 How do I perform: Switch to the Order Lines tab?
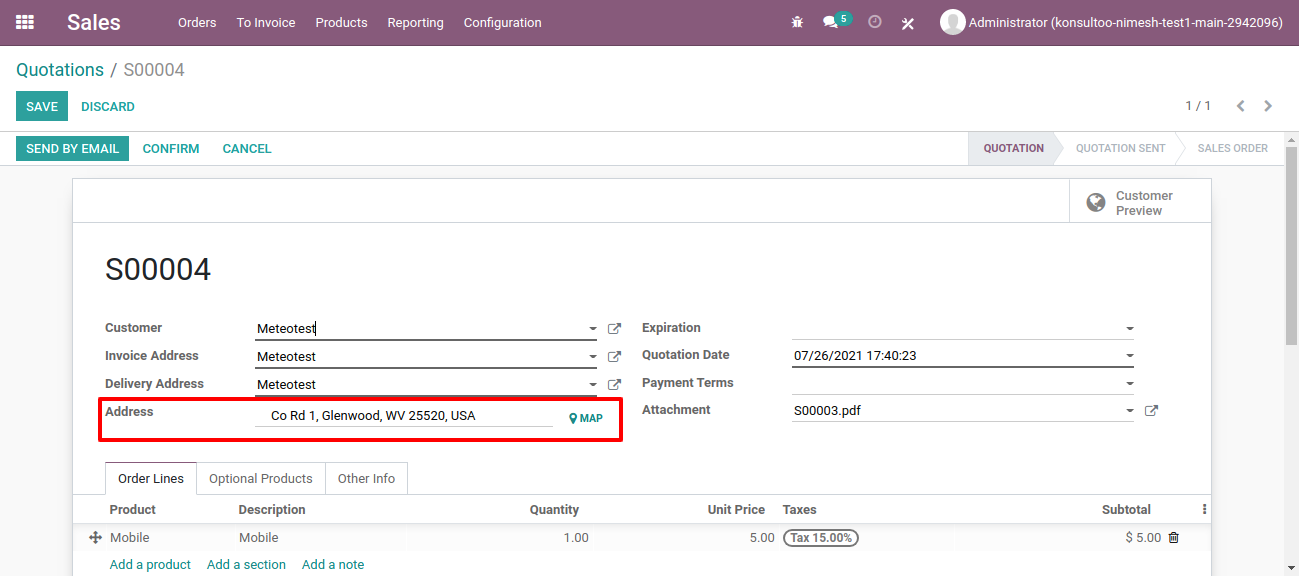pos(151,479)
